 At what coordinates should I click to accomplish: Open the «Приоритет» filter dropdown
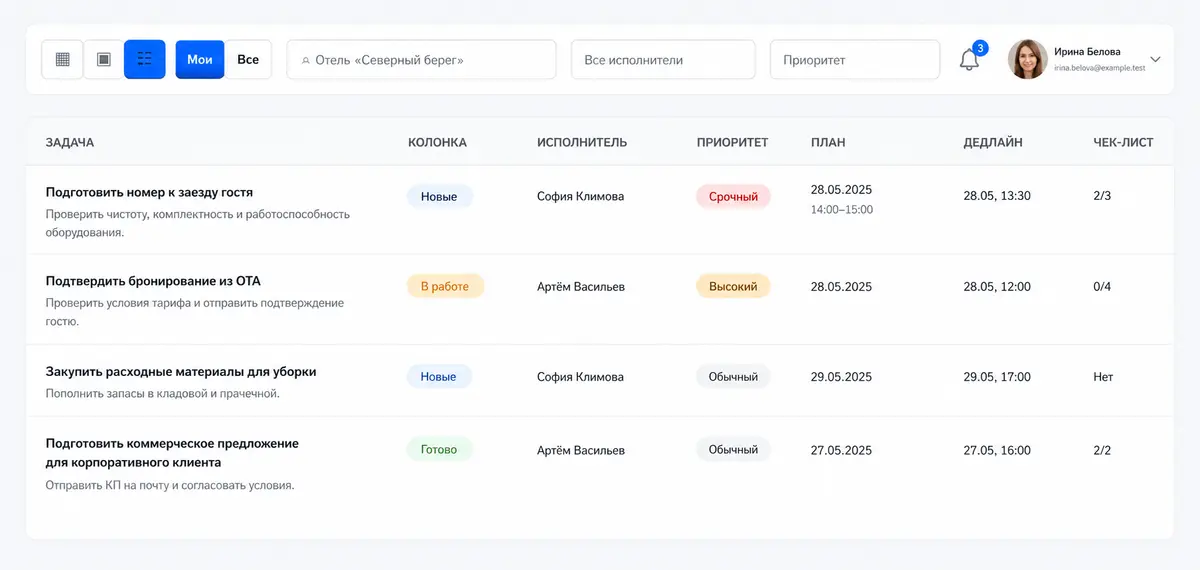point(855,59)
